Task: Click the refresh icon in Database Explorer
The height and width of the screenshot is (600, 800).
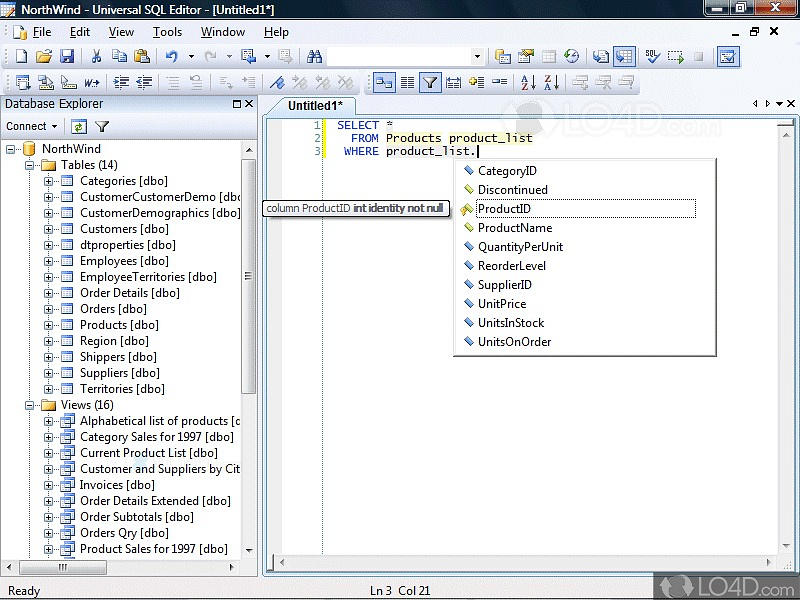Action: point(78,127)
